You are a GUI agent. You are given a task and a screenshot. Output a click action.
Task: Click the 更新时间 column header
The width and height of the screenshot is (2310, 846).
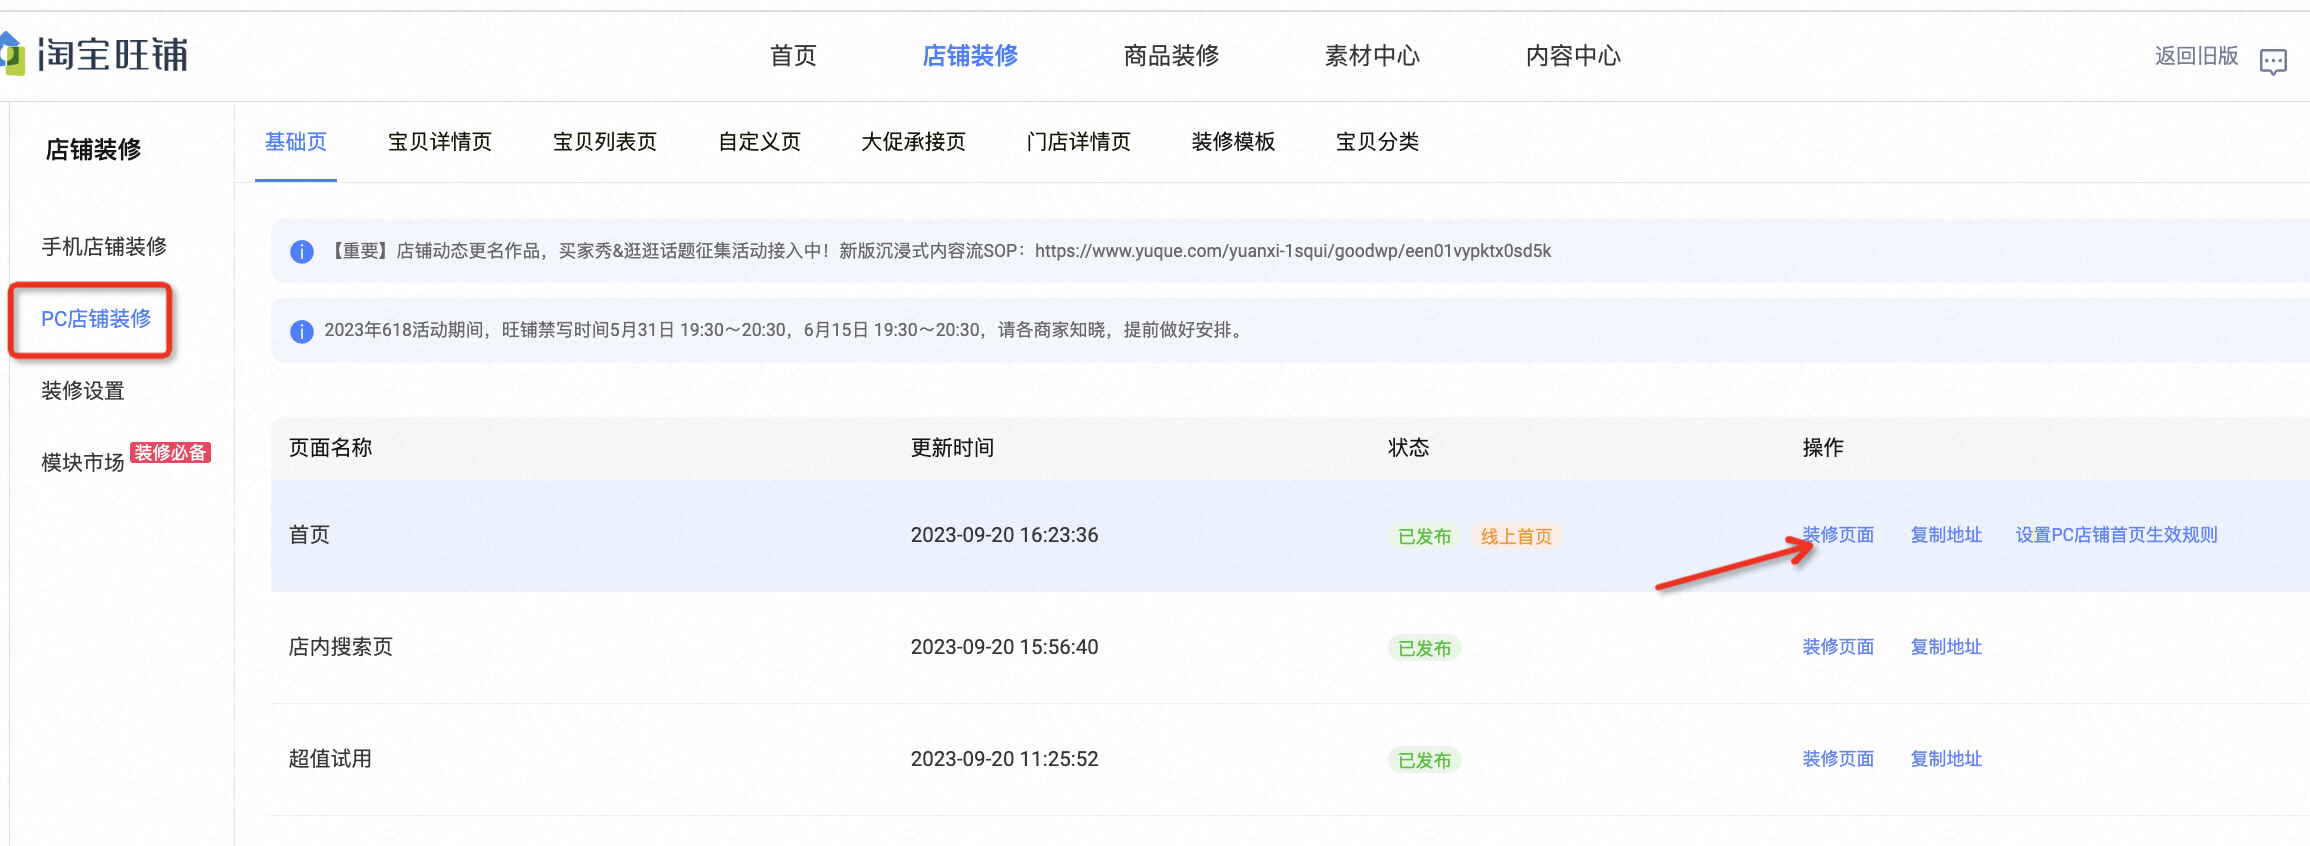[952, 448]
